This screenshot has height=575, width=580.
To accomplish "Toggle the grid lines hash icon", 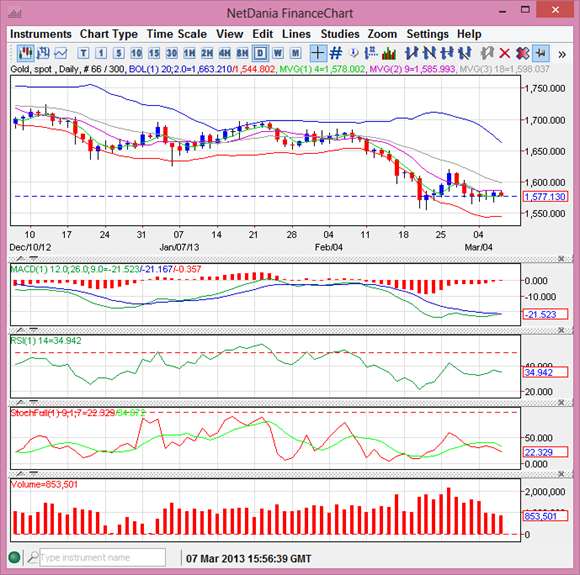I will [x=336, y=53].
